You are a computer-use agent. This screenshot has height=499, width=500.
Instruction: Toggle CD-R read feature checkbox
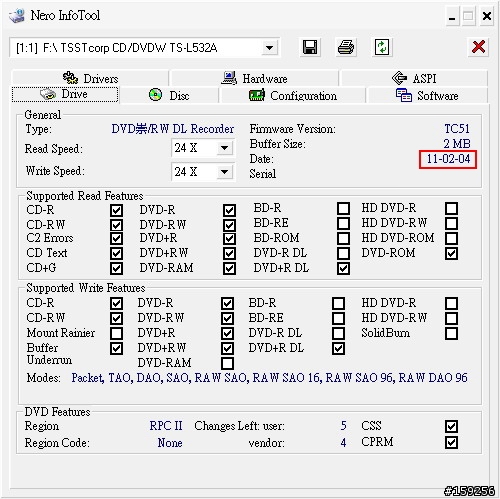tap(116, 210)
